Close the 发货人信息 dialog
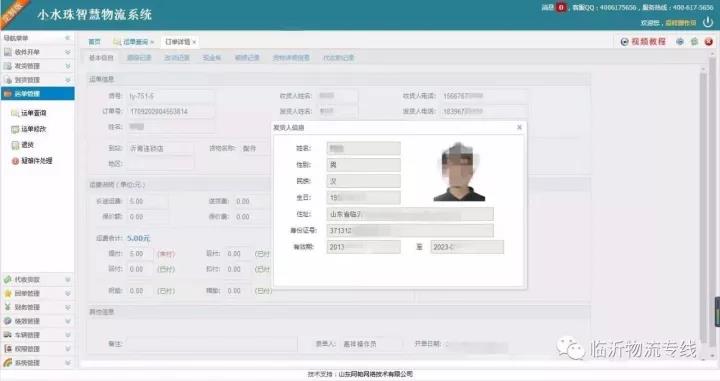 click(x=519, y=127)
